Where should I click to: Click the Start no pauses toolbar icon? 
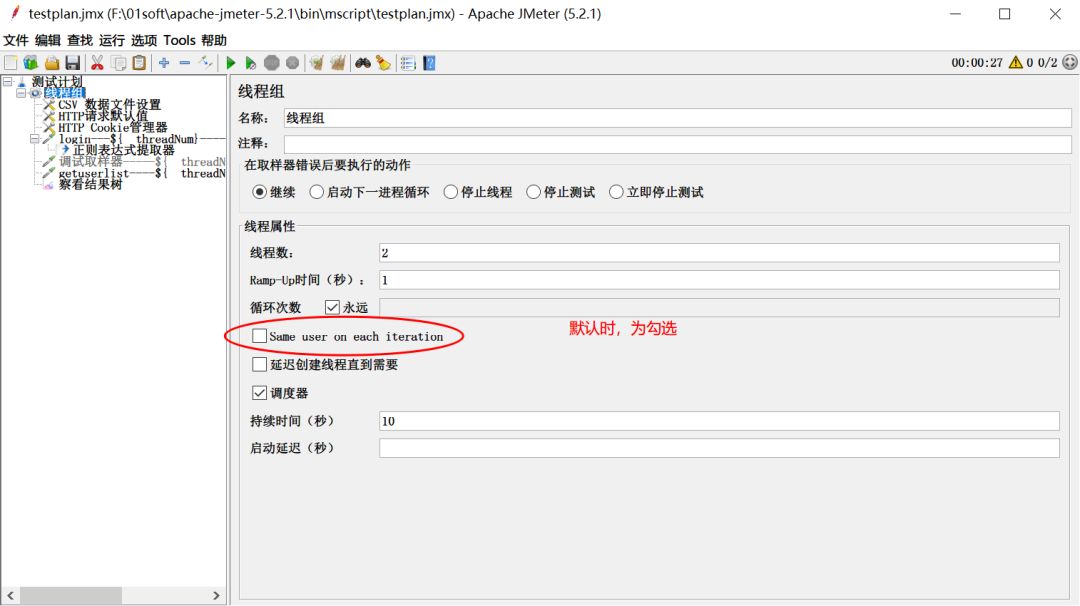tap(250, 62)
